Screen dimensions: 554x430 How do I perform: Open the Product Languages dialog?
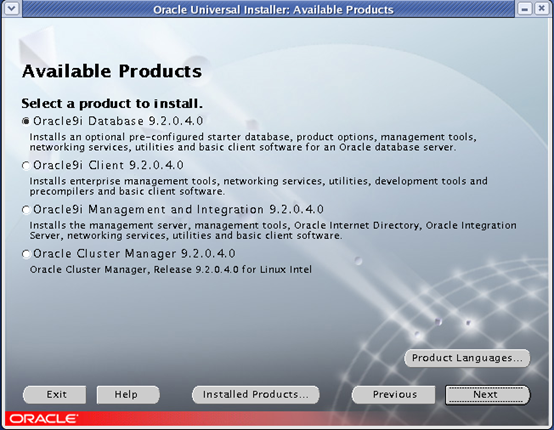point(467,358)
